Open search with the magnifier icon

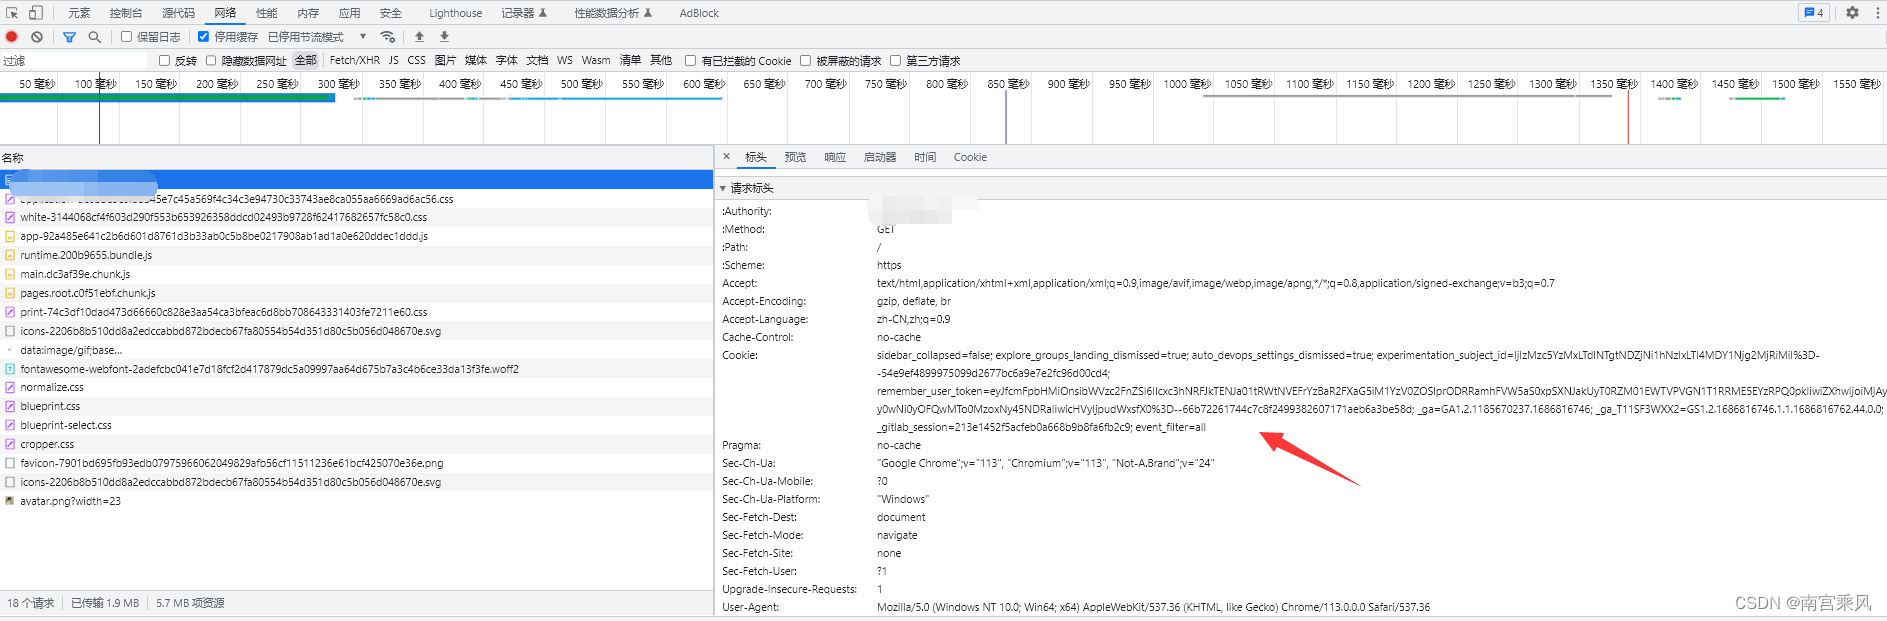coord(94,37)
